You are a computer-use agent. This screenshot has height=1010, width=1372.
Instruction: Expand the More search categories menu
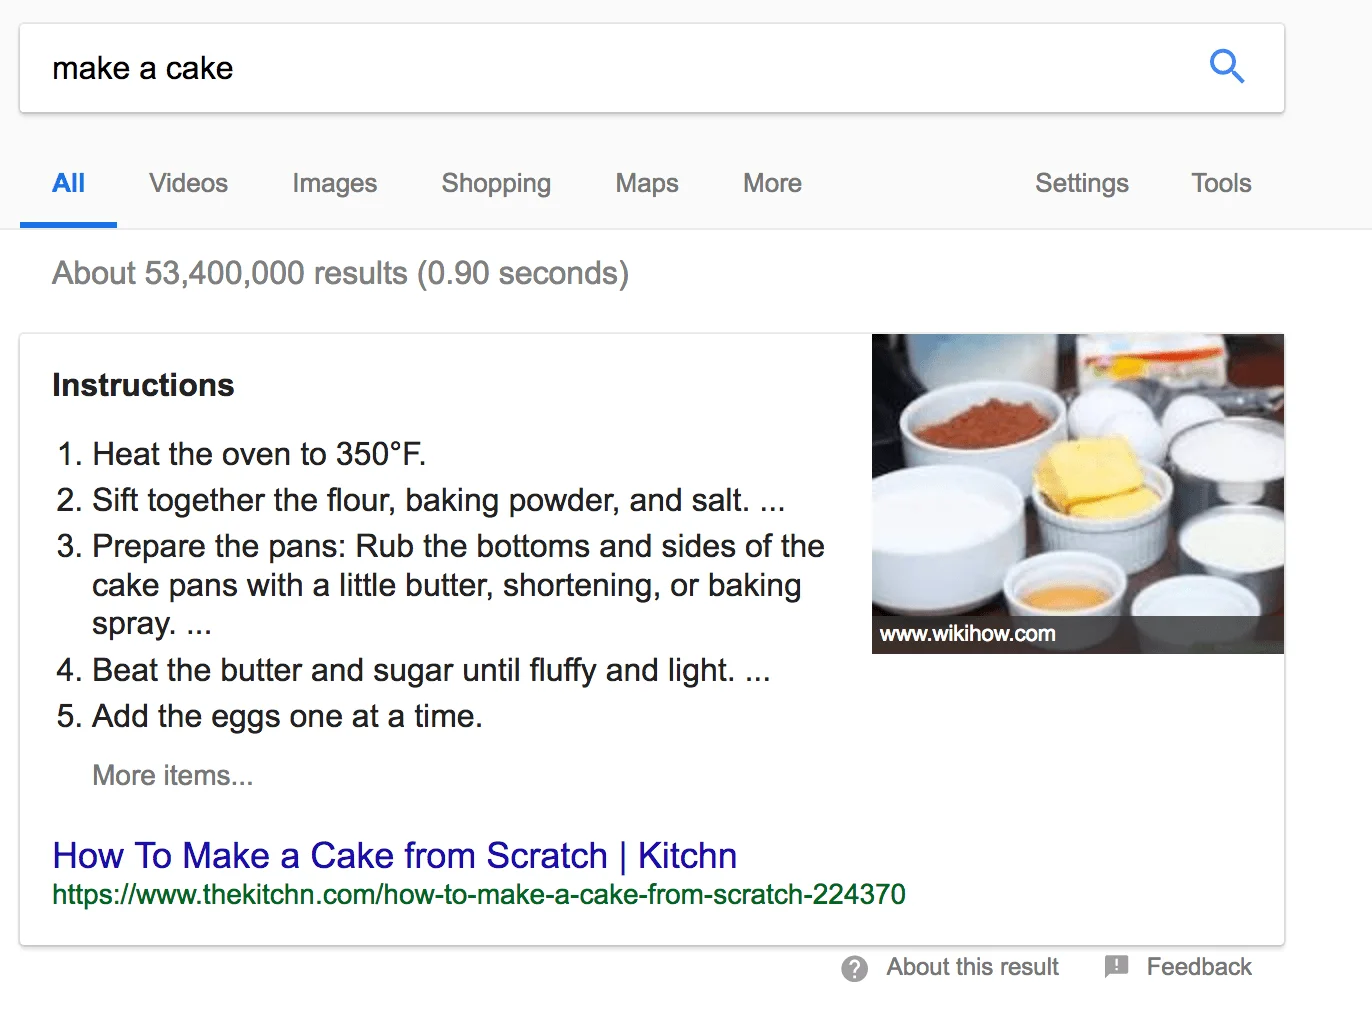point(772,184)
